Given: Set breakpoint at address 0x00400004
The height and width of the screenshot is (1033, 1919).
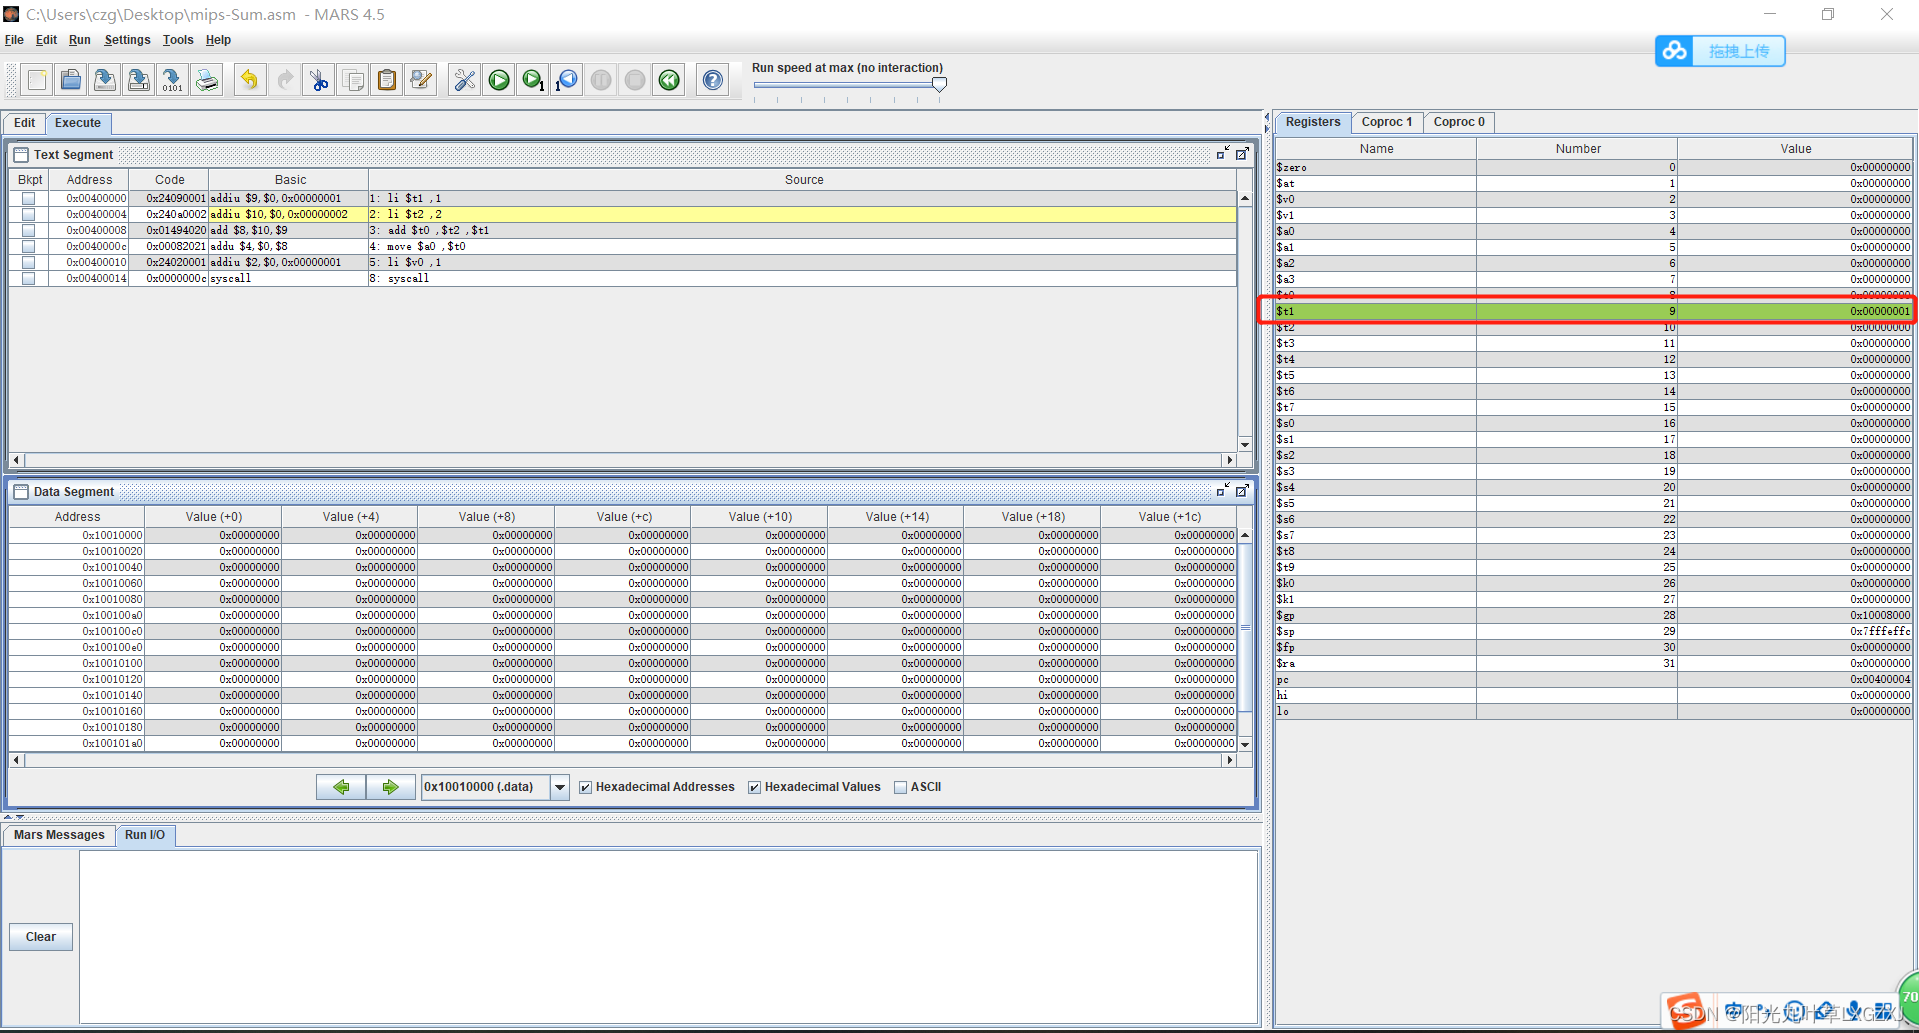Looking at the screenshot, I should click(28, 214).
